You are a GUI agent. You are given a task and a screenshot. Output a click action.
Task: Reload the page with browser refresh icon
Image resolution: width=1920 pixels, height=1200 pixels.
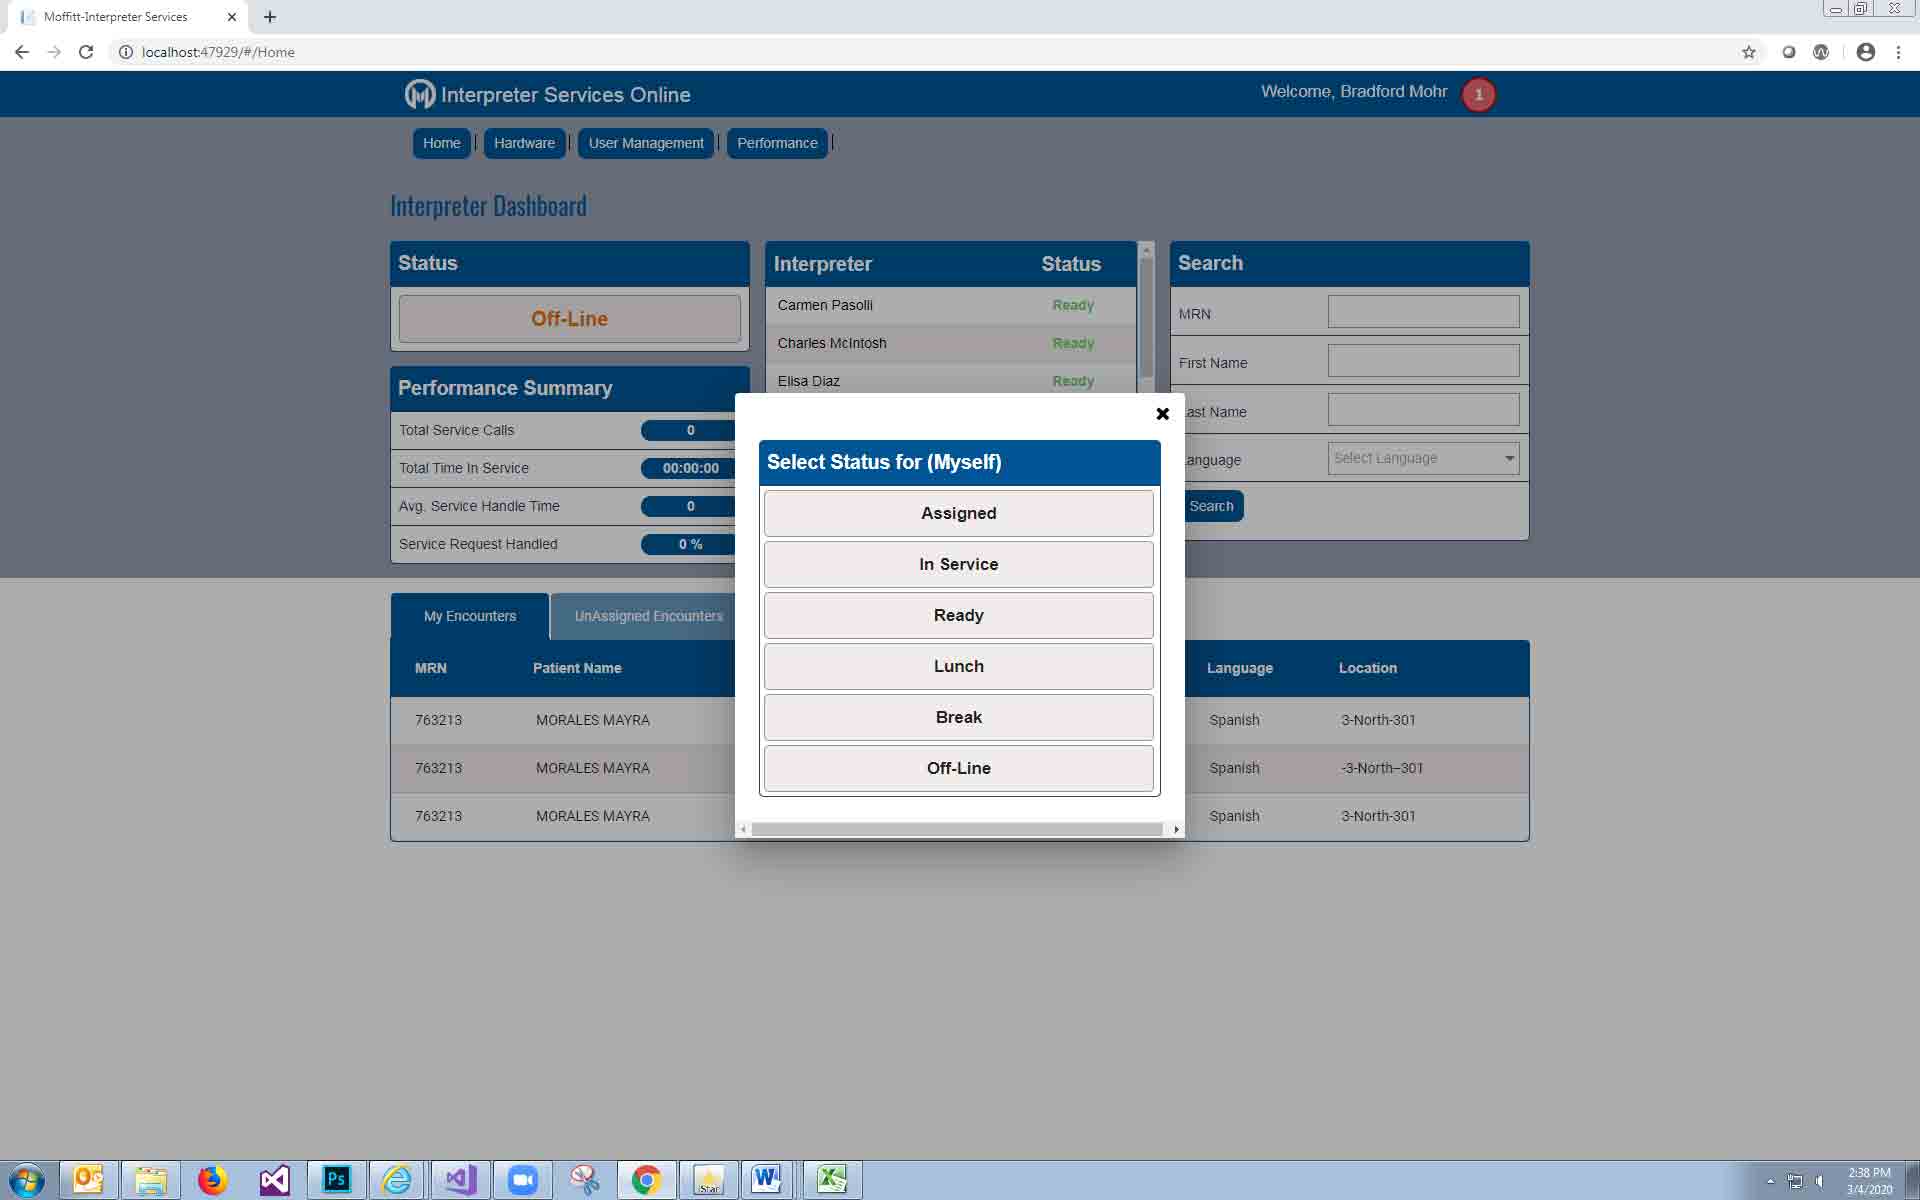[x=86, y=52]
